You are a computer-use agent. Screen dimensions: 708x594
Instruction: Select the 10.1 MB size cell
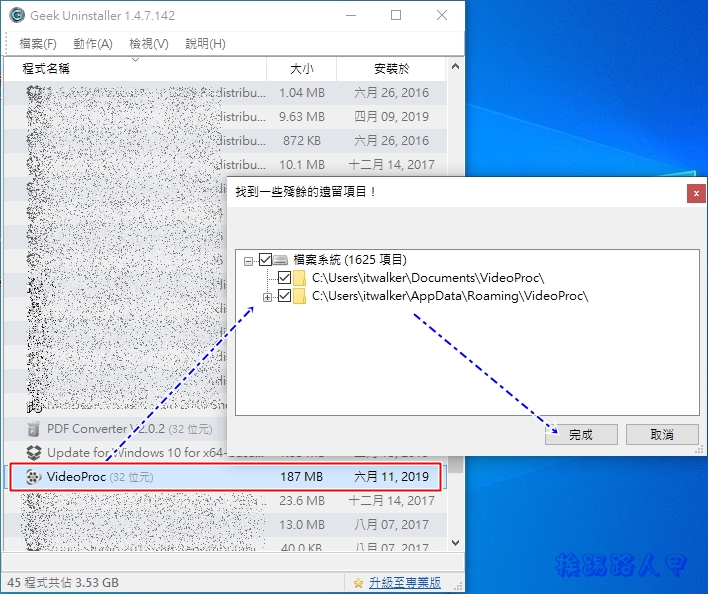[x=302, y=165]
